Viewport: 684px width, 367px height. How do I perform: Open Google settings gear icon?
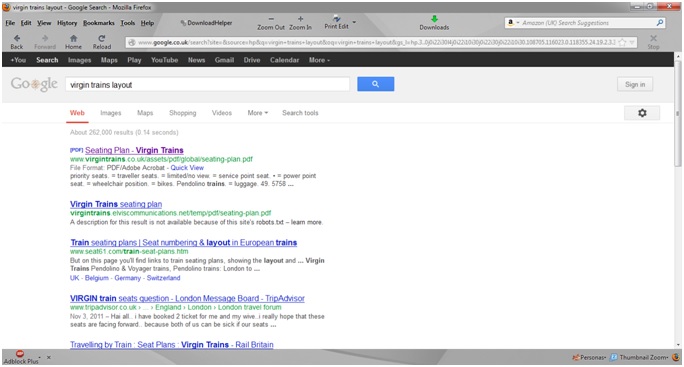tap(642, 113)
